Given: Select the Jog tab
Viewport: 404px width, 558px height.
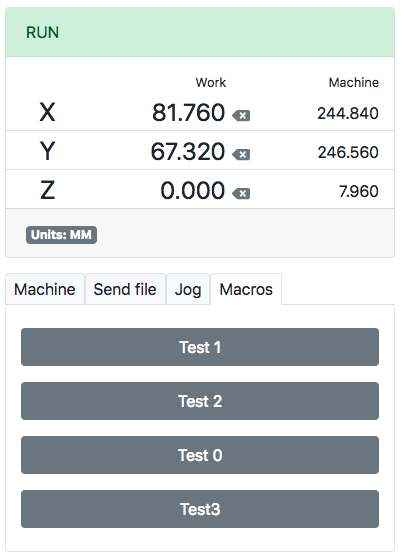Looking at the screenshot, I should pos(188,289).
